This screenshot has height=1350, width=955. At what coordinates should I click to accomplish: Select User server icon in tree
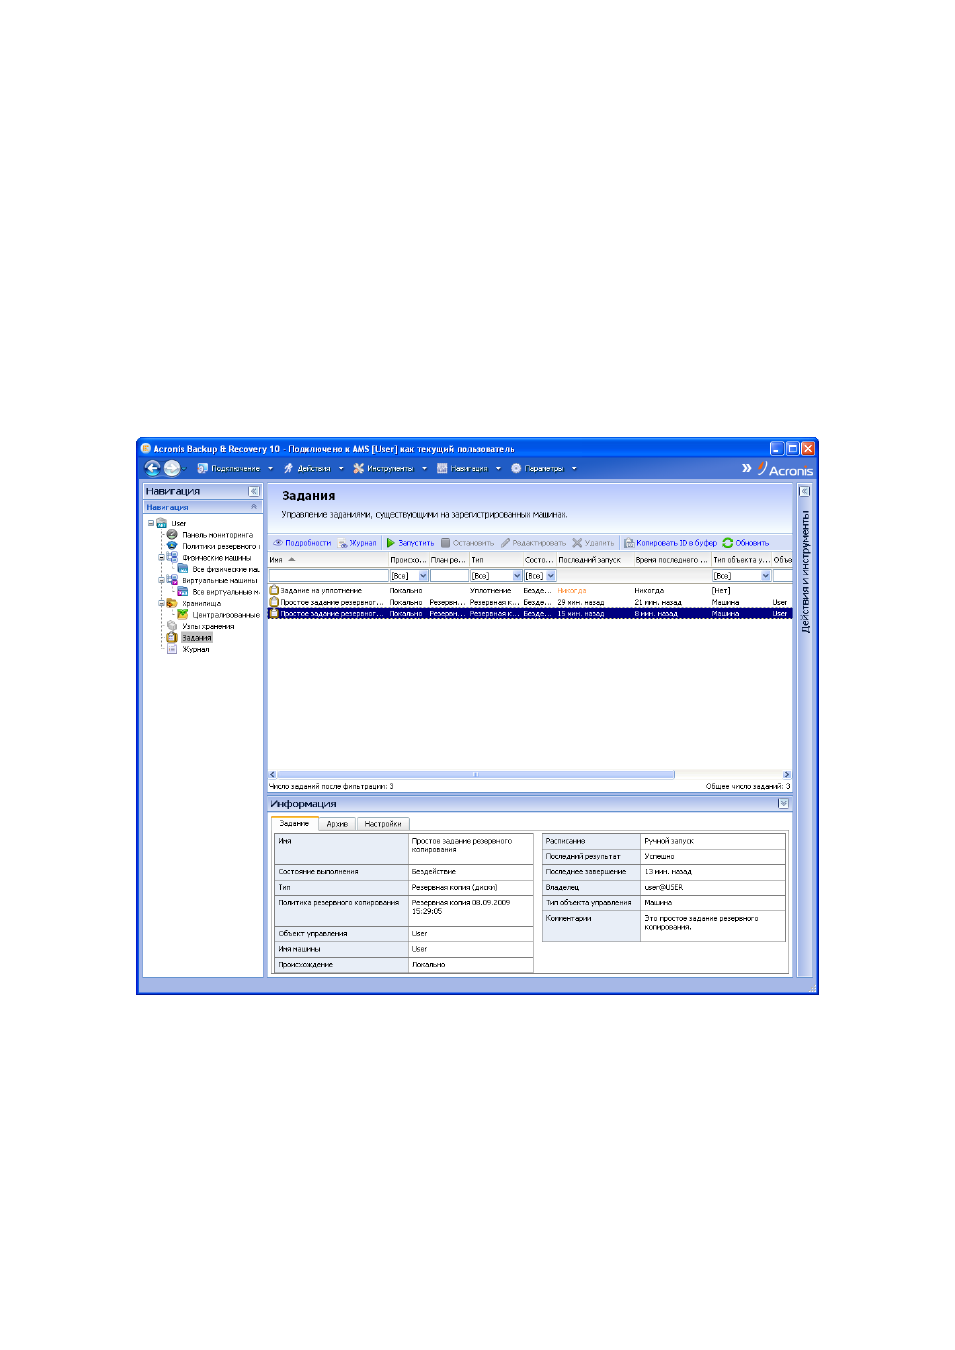pyautogui.click(x=161, y=523)
